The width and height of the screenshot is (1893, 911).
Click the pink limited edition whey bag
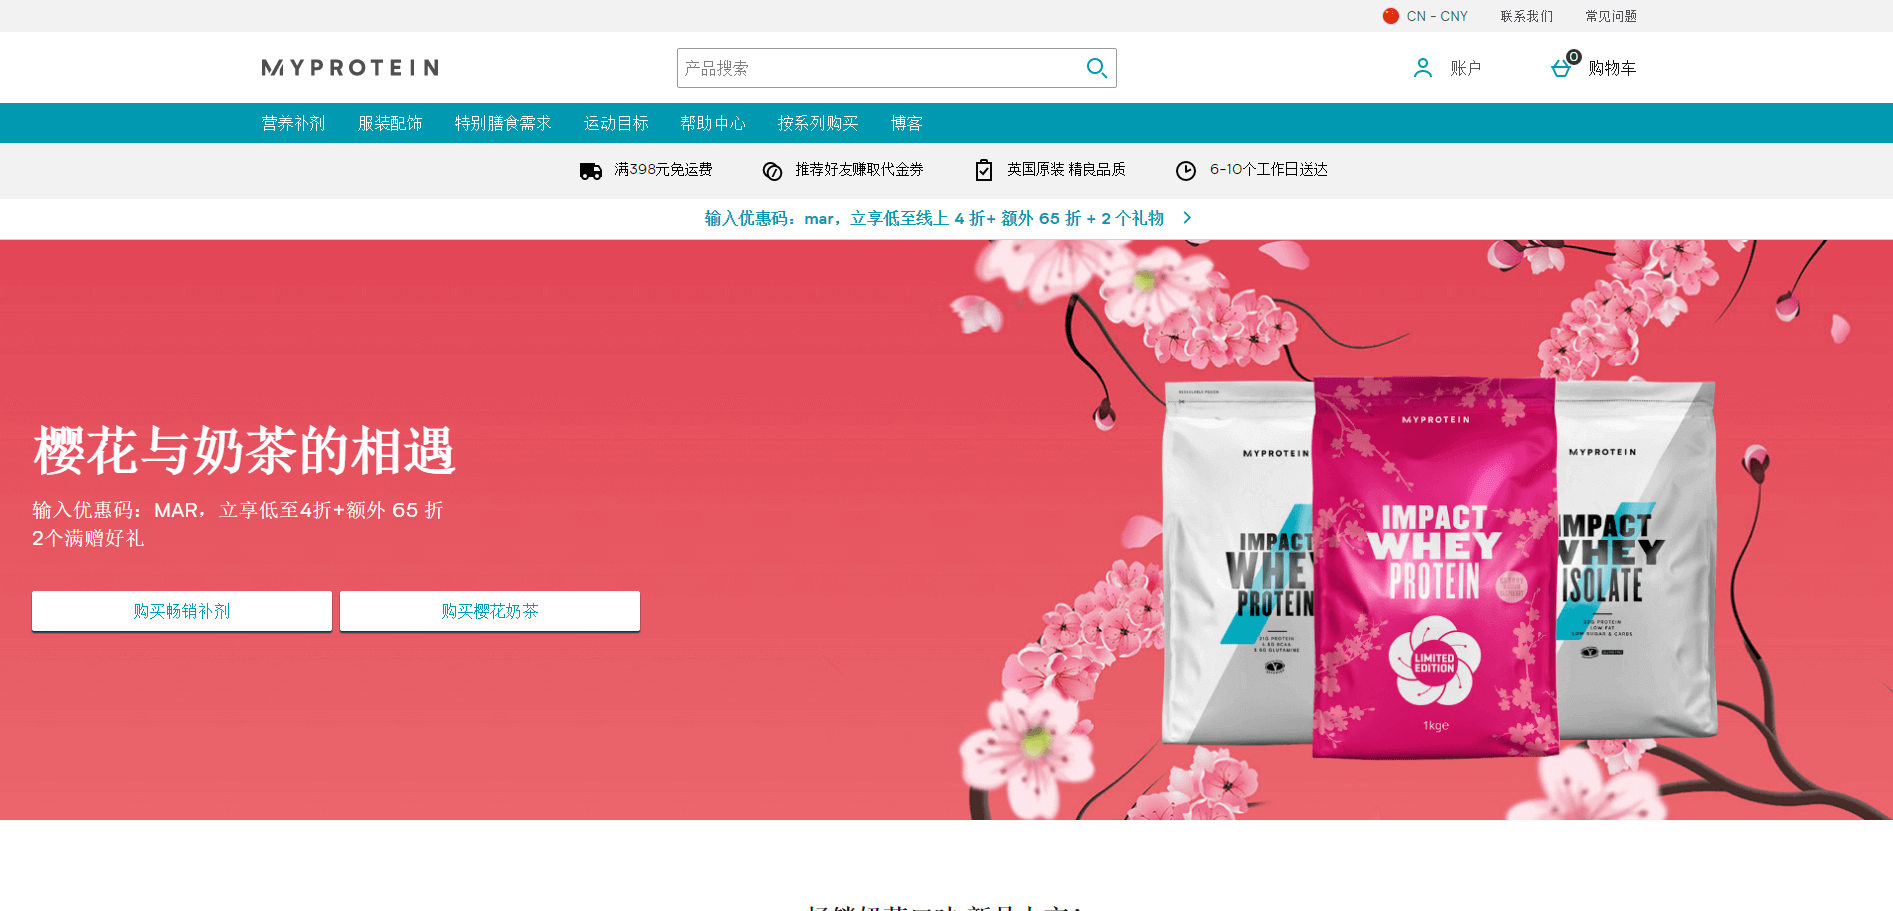1435,567
